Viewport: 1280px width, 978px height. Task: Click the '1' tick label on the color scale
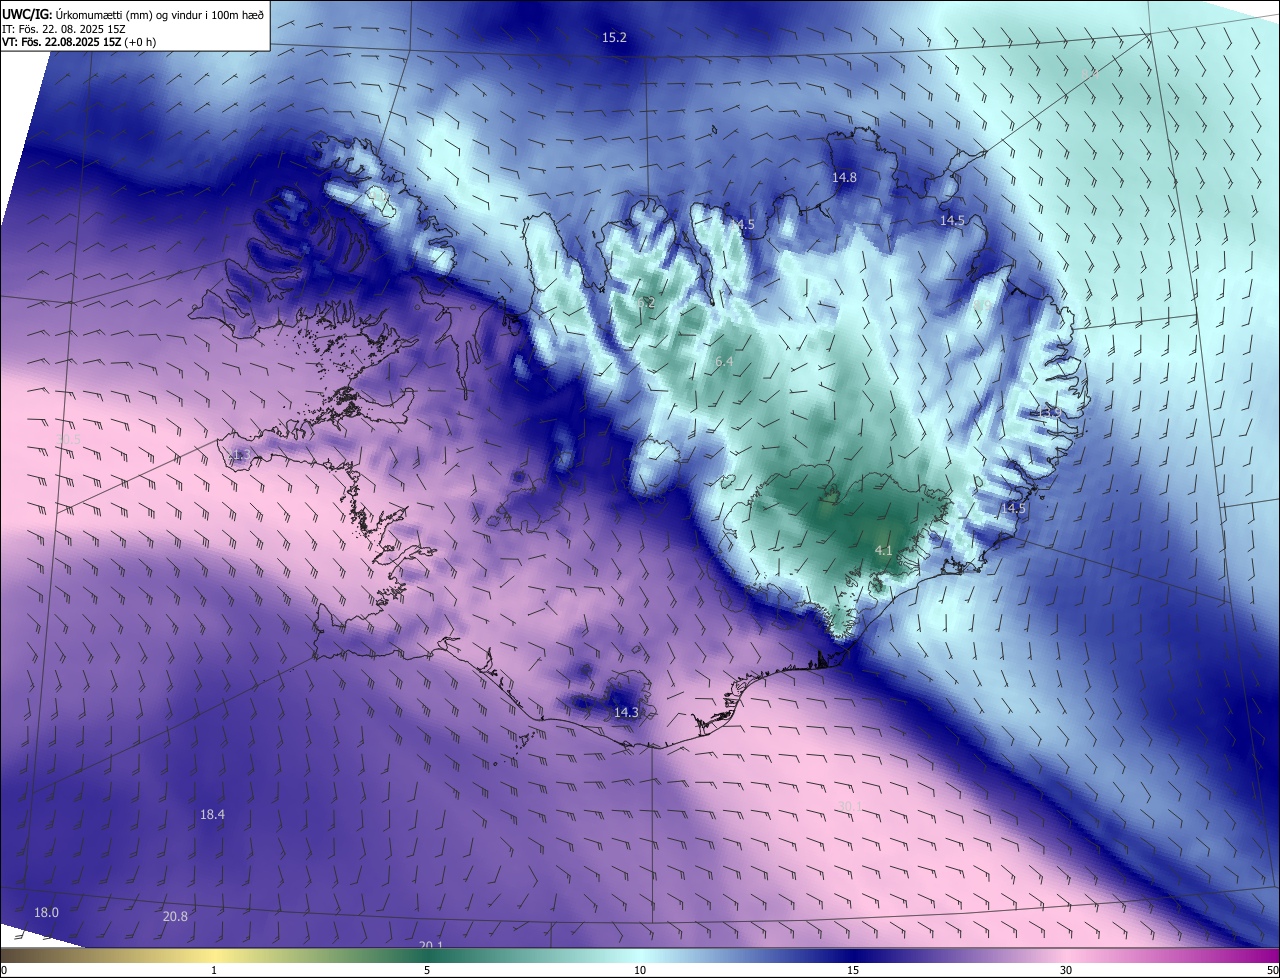pyautogui.click(x=214, y=970)
